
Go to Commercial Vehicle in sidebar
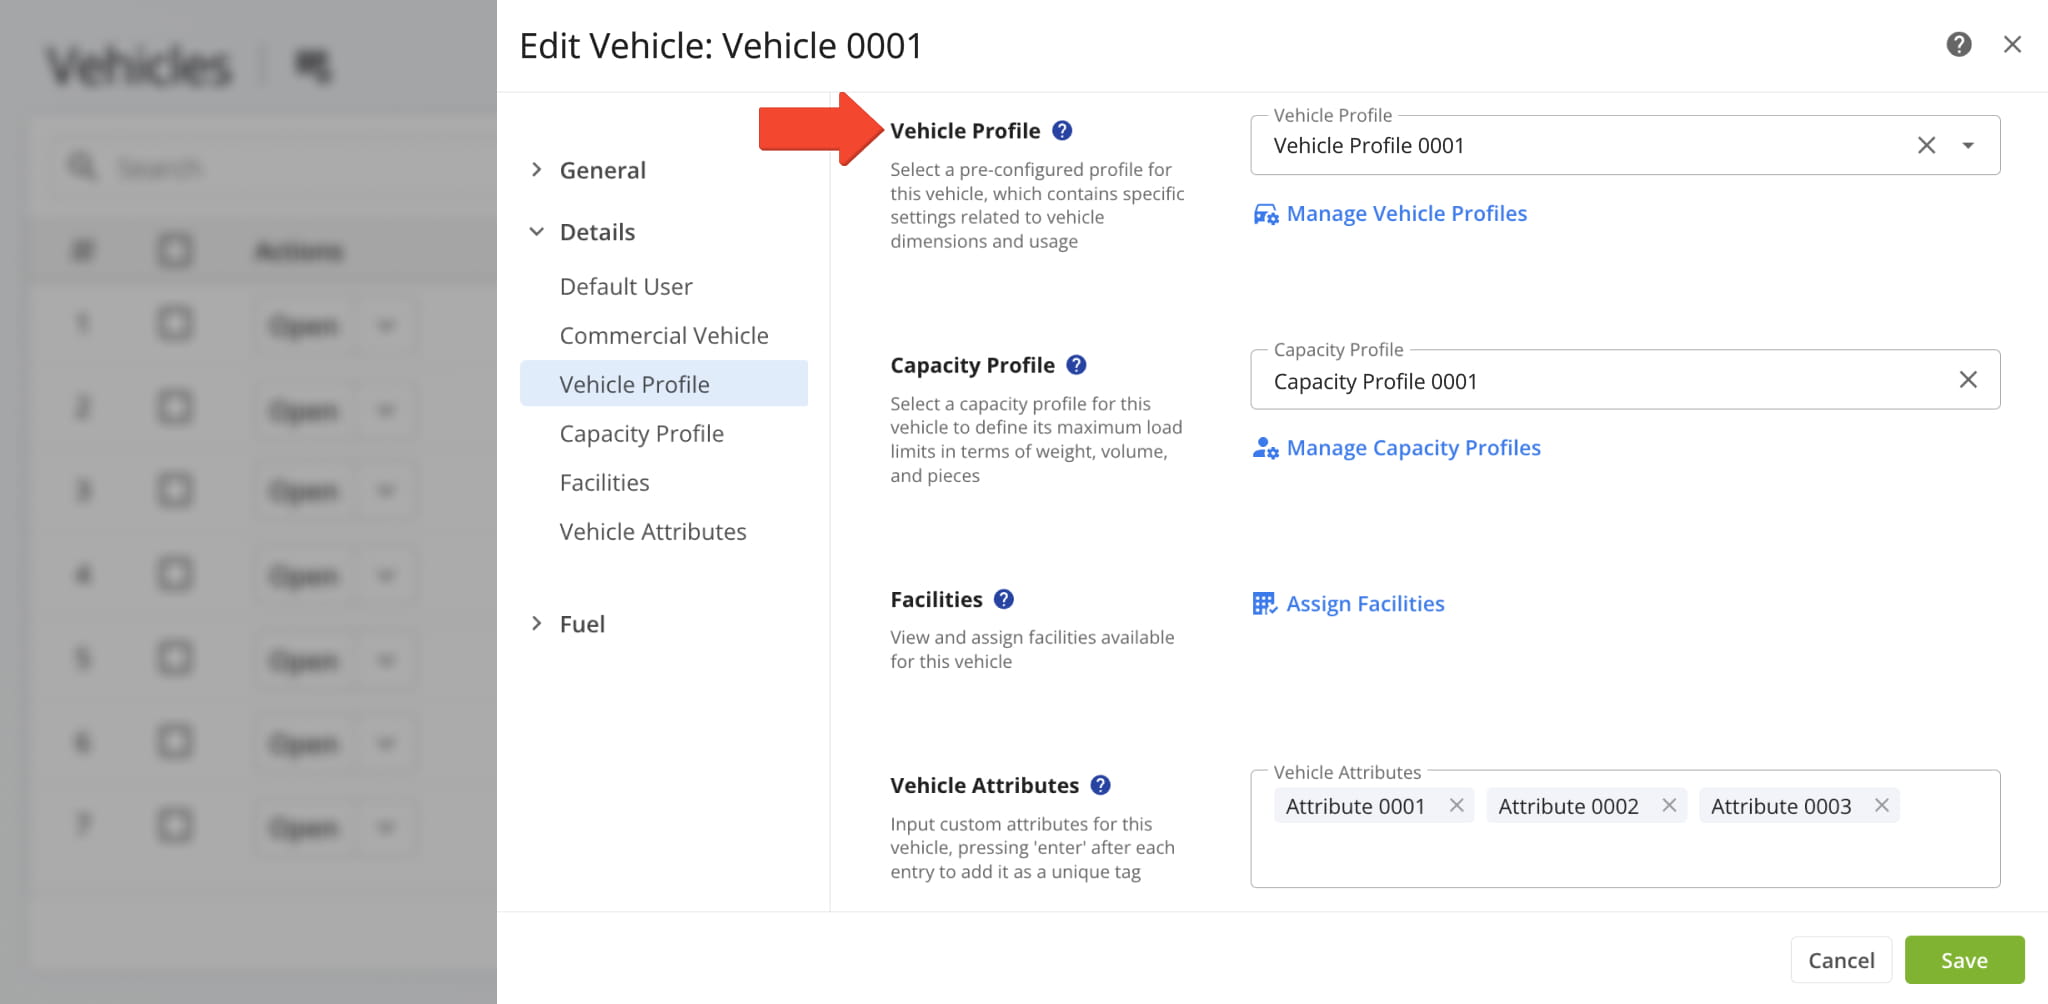coord(663,336)
